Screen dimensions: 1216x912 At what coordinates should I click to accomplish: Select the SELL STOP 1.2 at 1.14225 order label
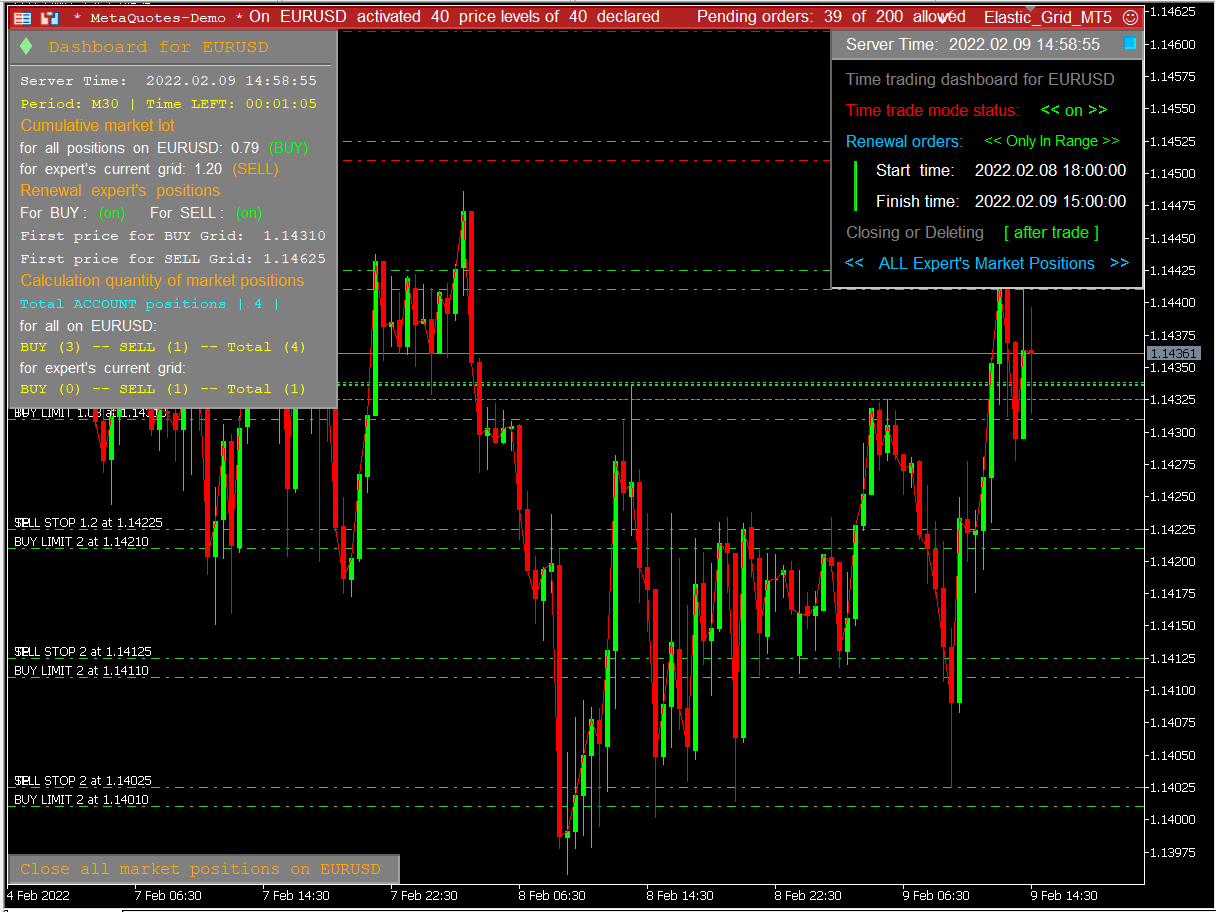(88, 523)
